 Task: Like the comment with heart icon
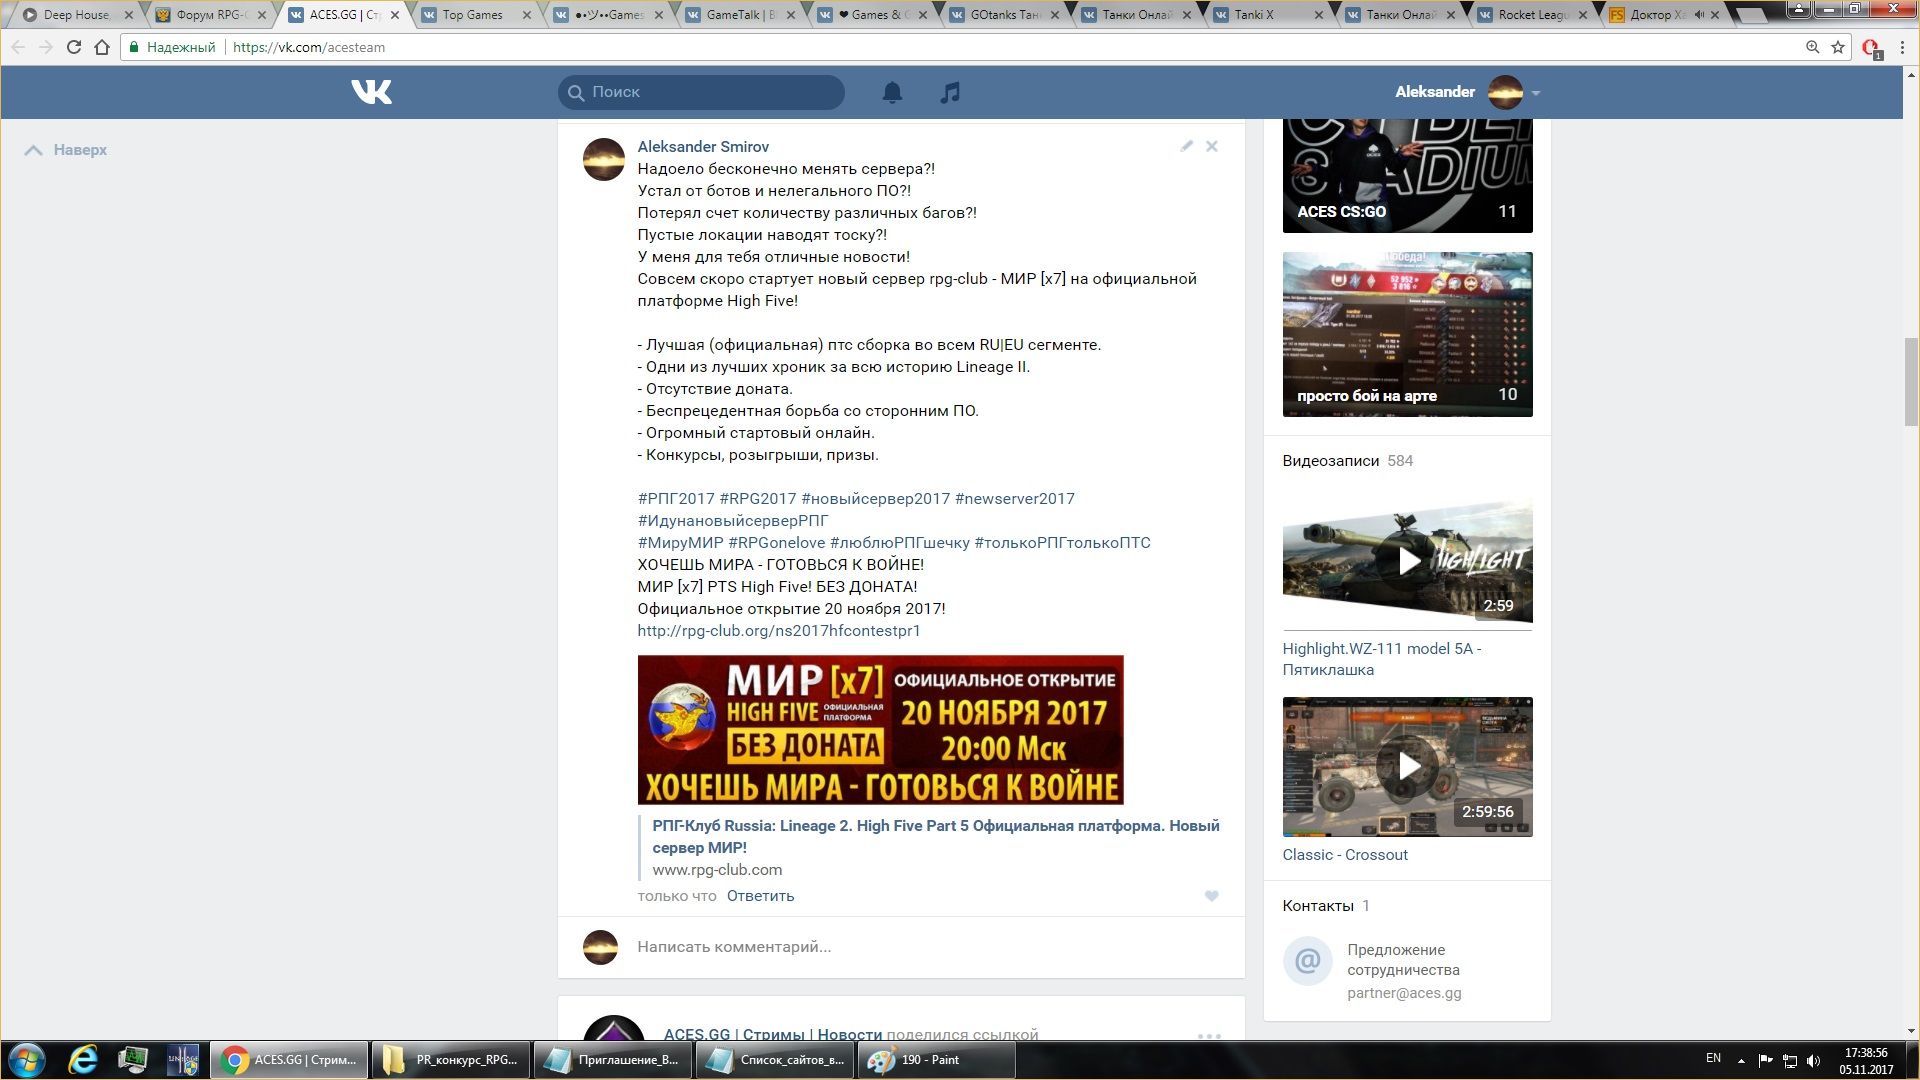click(x=1211, y=896)
